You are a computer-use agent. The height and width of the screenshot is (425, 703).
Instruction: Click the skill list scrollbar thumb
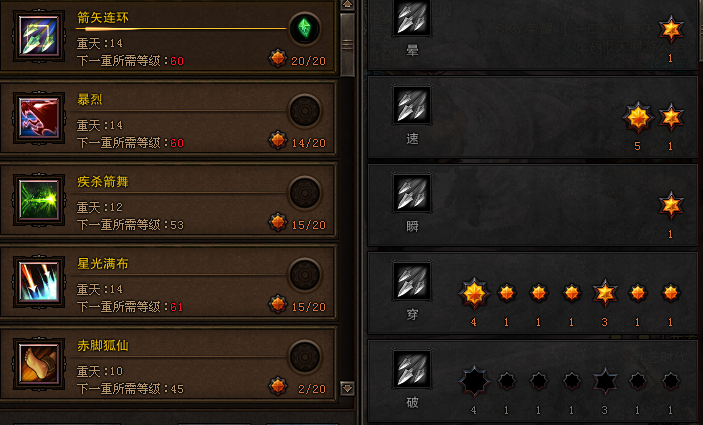coord(347,44)
